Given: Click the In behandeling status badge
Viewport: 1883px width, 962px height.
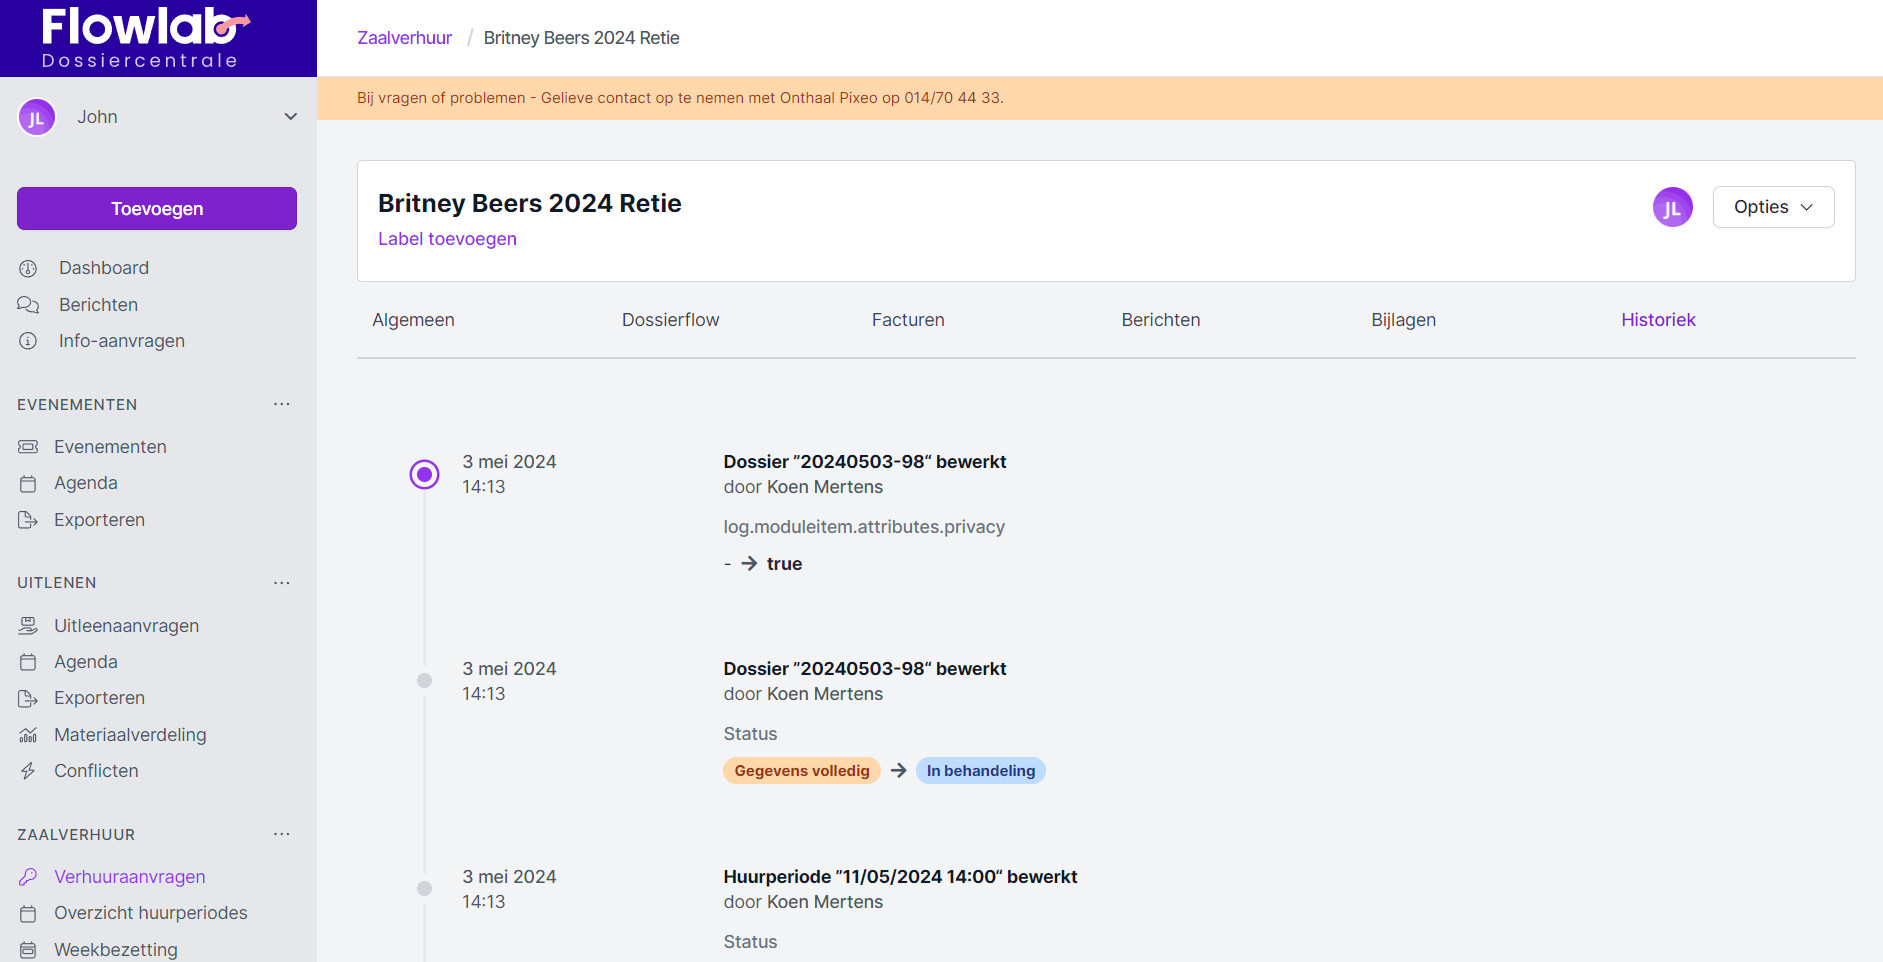Looking at the screenshot, I should [x=980, y=771].
